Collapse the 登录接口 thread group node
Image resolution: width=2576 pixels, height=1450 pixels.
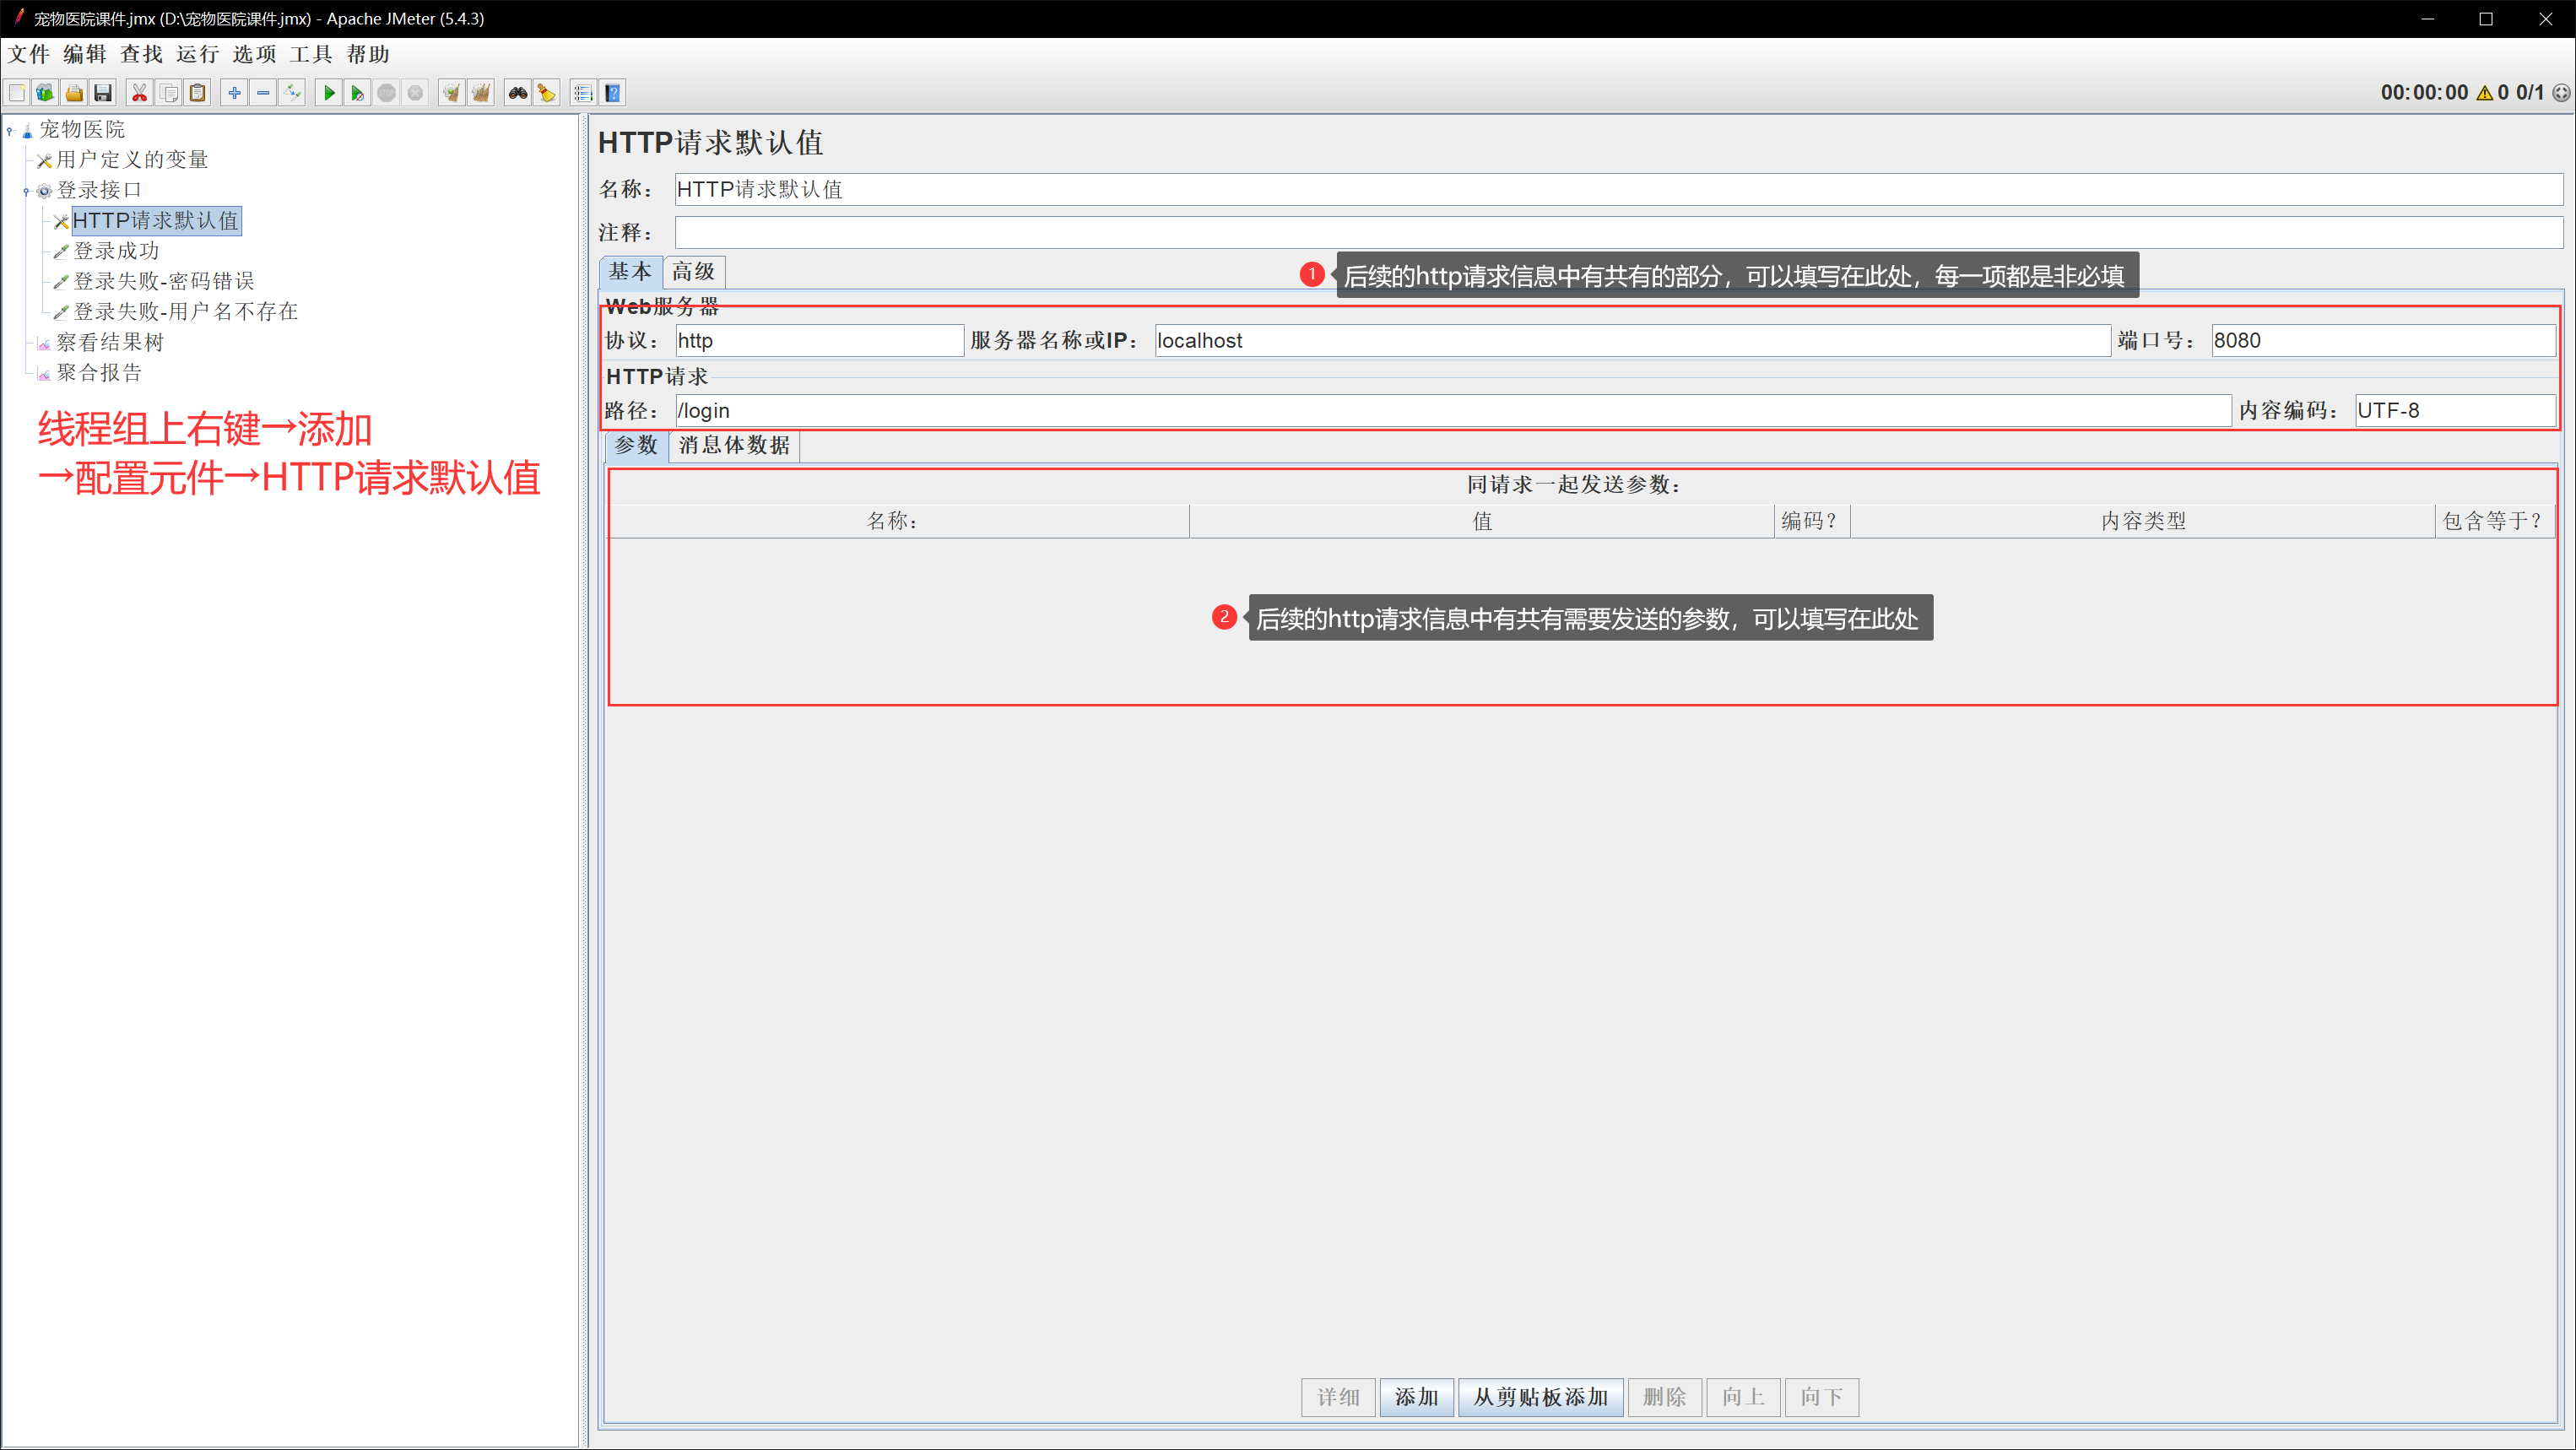(26, 191)
